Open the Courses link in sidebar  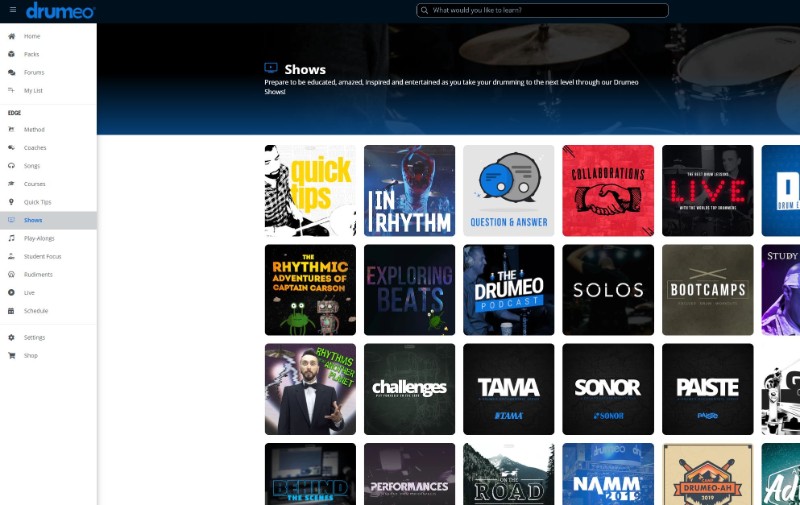pos(34,184)
